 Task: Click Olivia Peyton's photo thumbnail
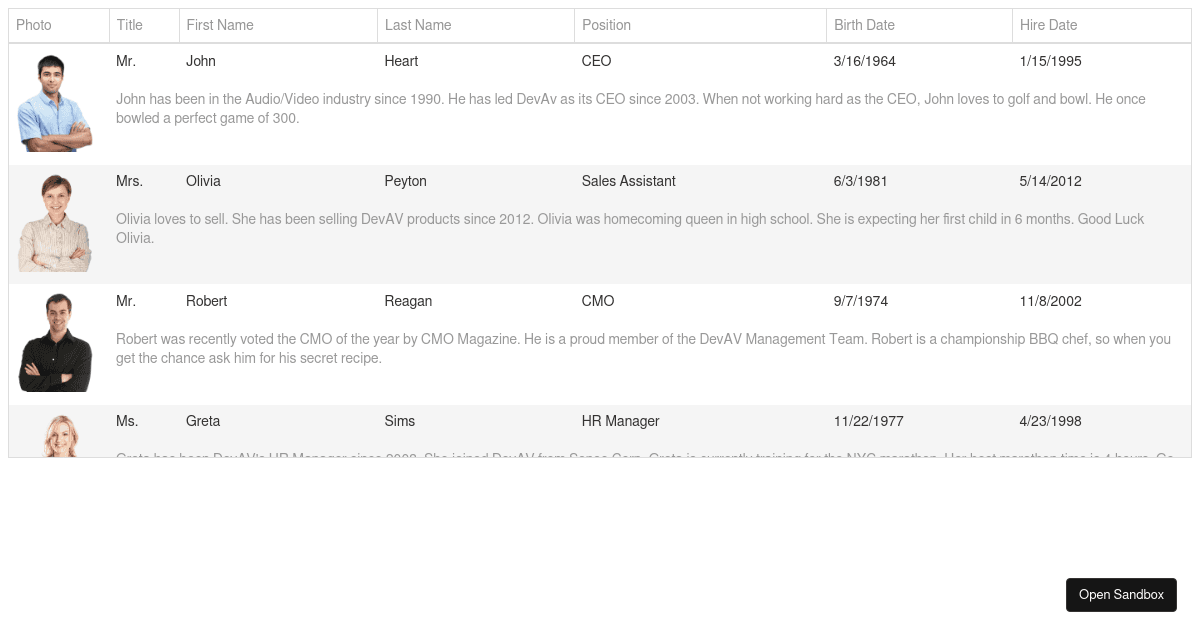[55, 221]
